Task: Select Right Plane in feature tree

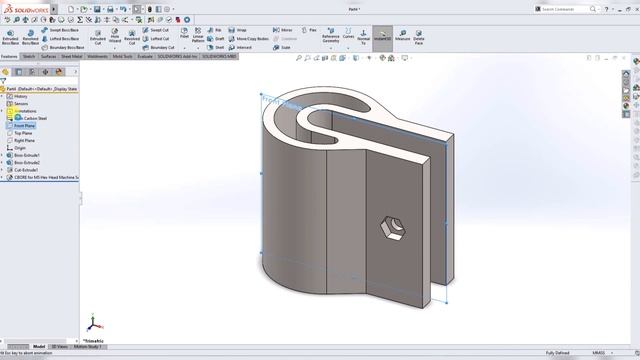Action: tap(21, 140)
